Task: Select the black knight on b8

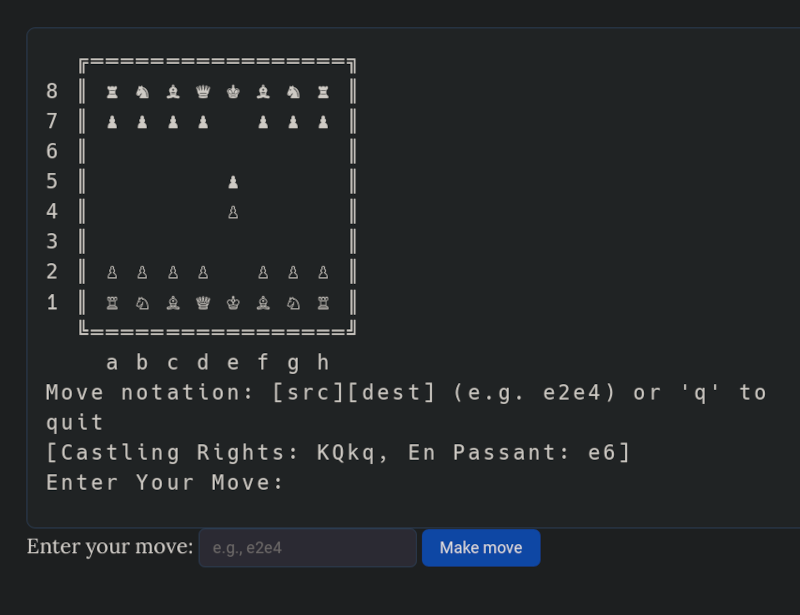Action: click(142, 92)
